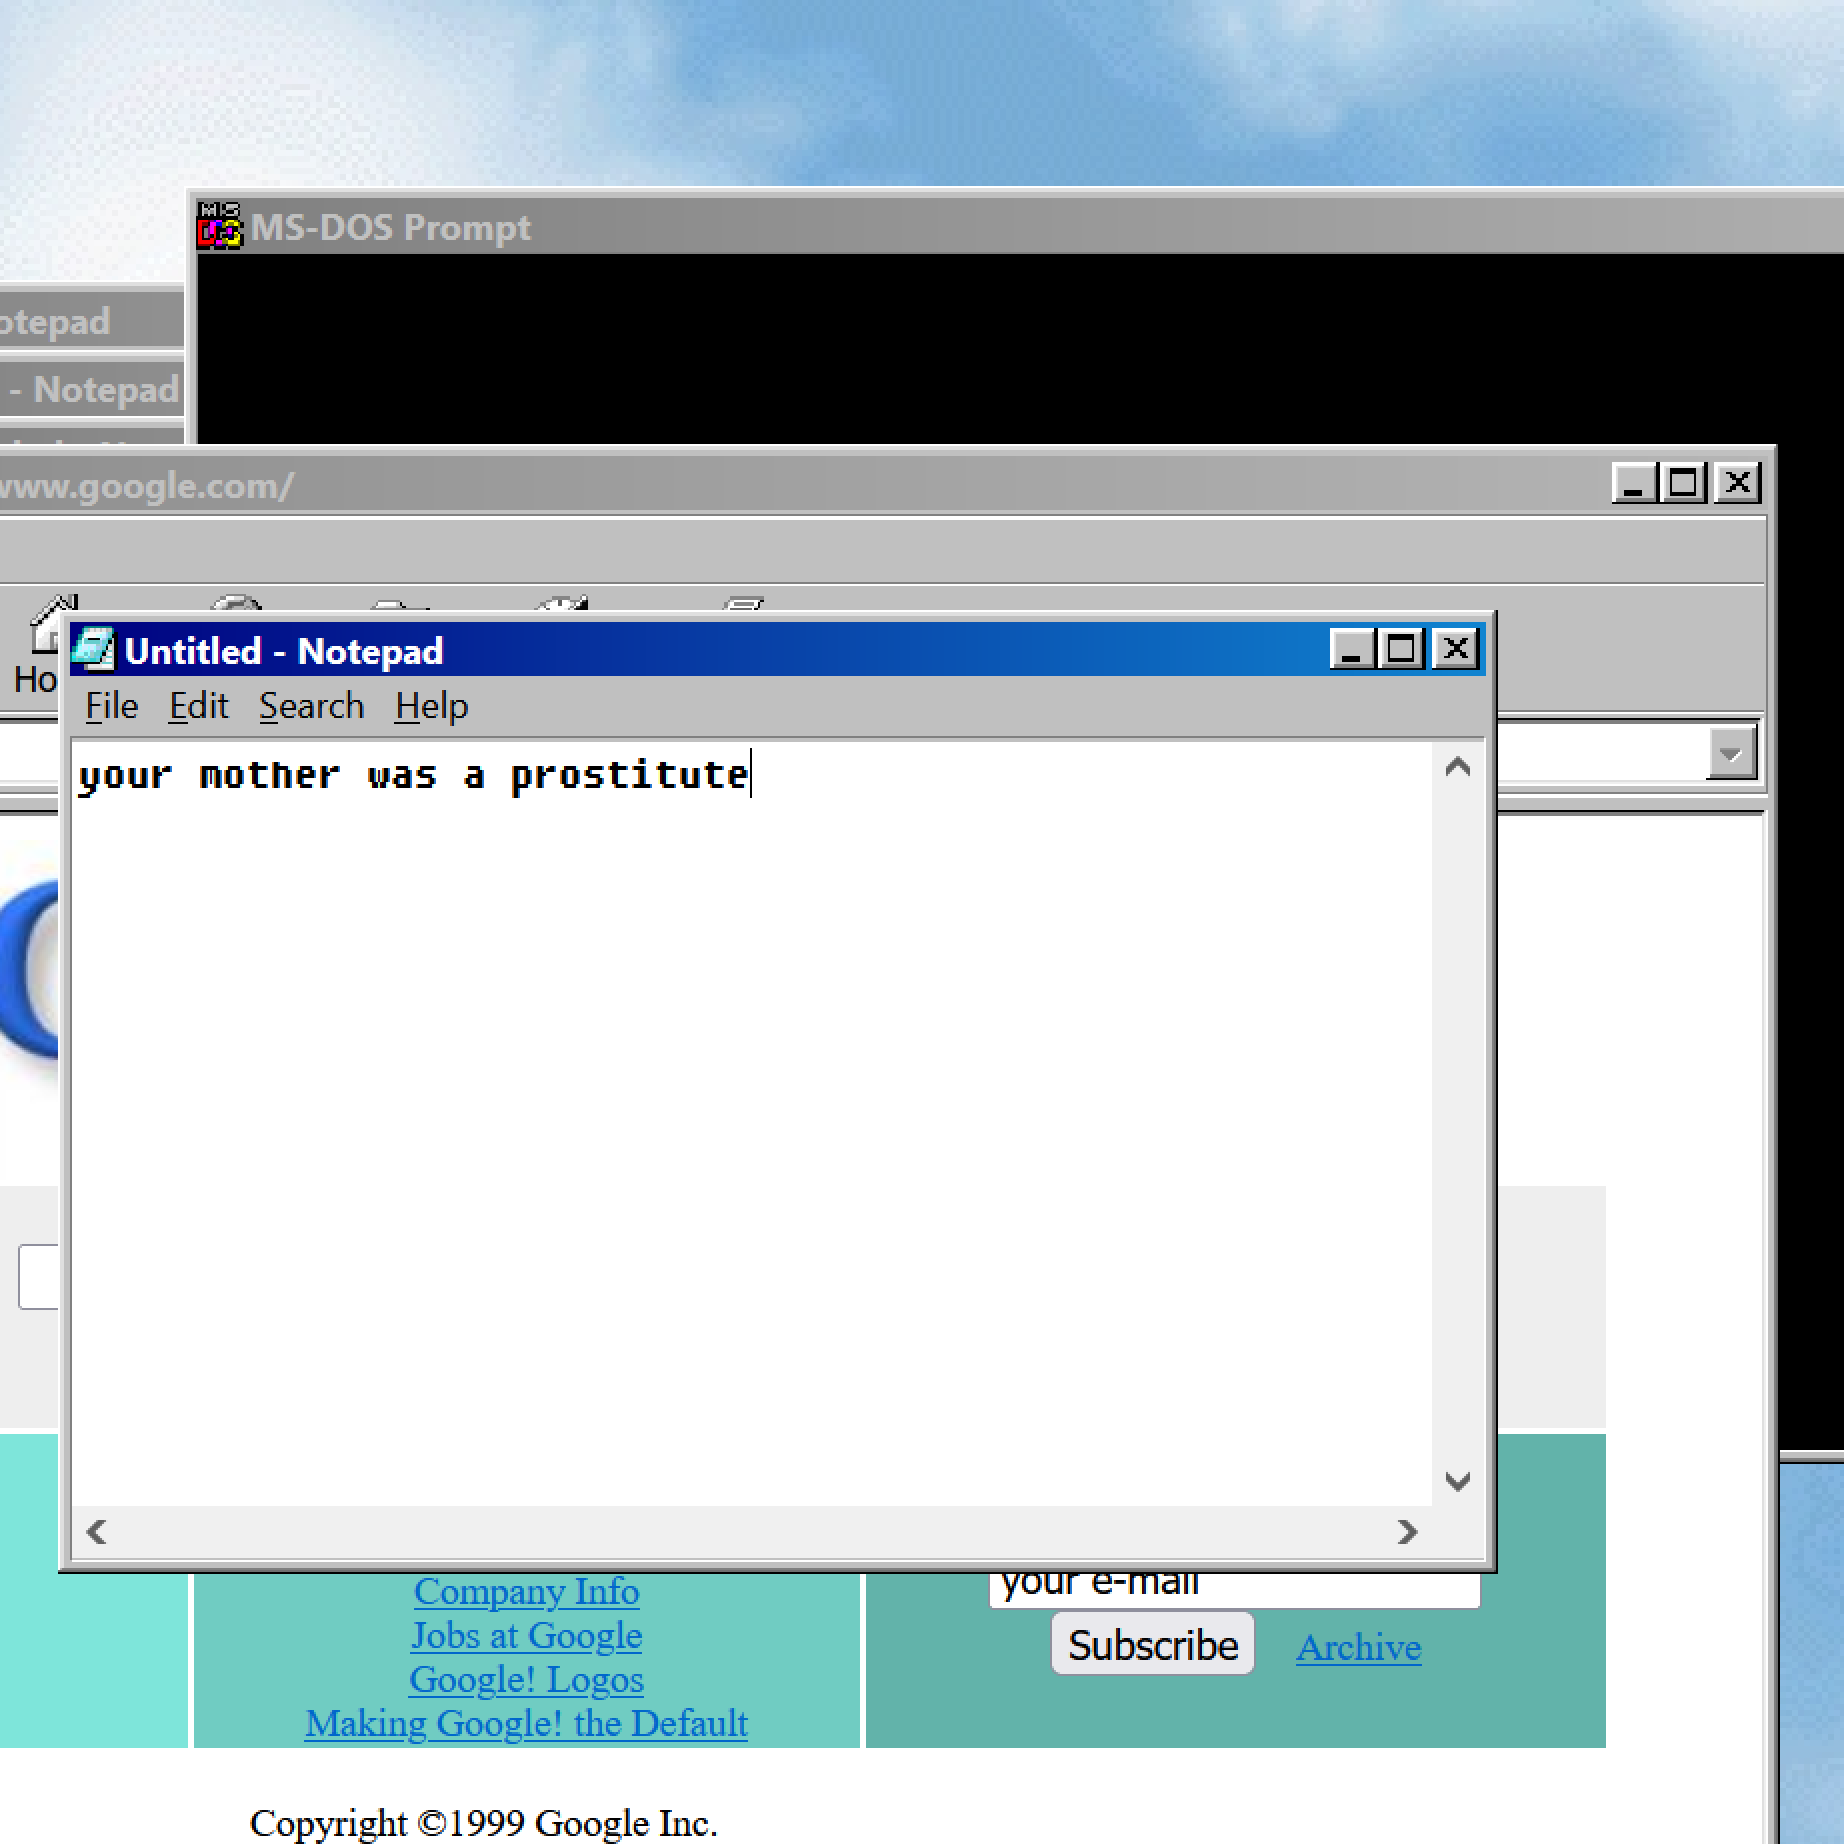
Task: Click Making Google! the Default link
Action: (526, 1723)
